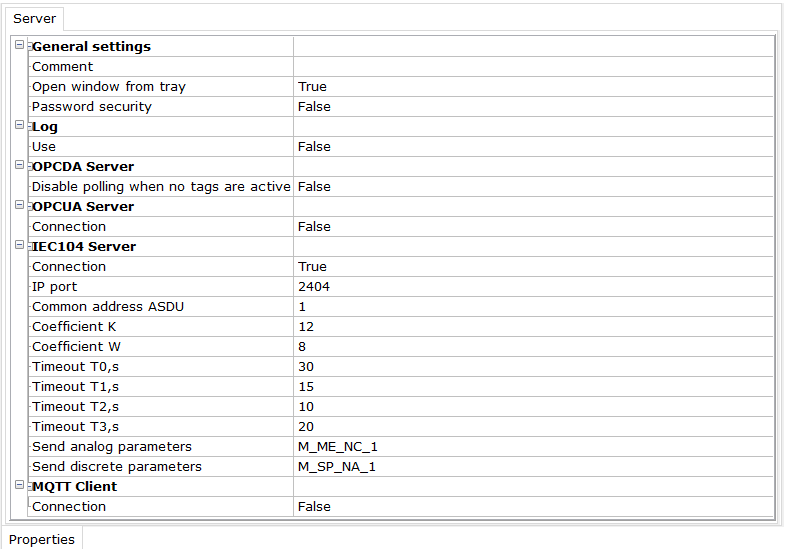Select the OPCDA Server header row

click(401, 167)
